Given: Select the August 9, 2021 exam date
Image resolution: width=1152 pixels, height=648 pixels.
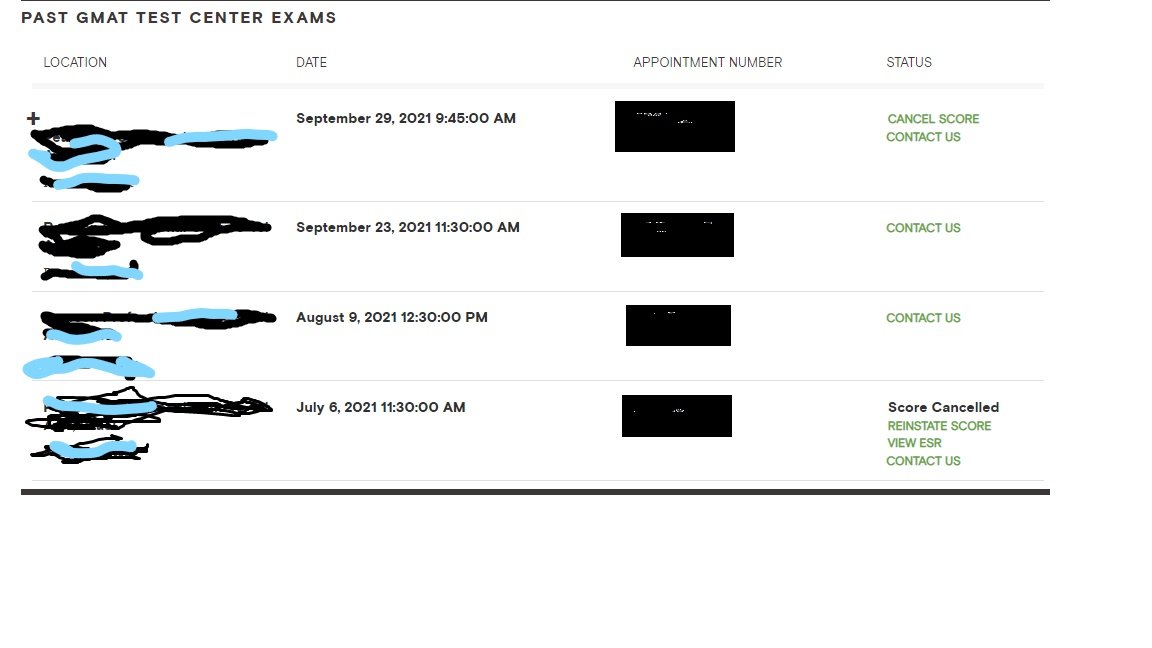Looking at the screenshot, I should point(392,317).
